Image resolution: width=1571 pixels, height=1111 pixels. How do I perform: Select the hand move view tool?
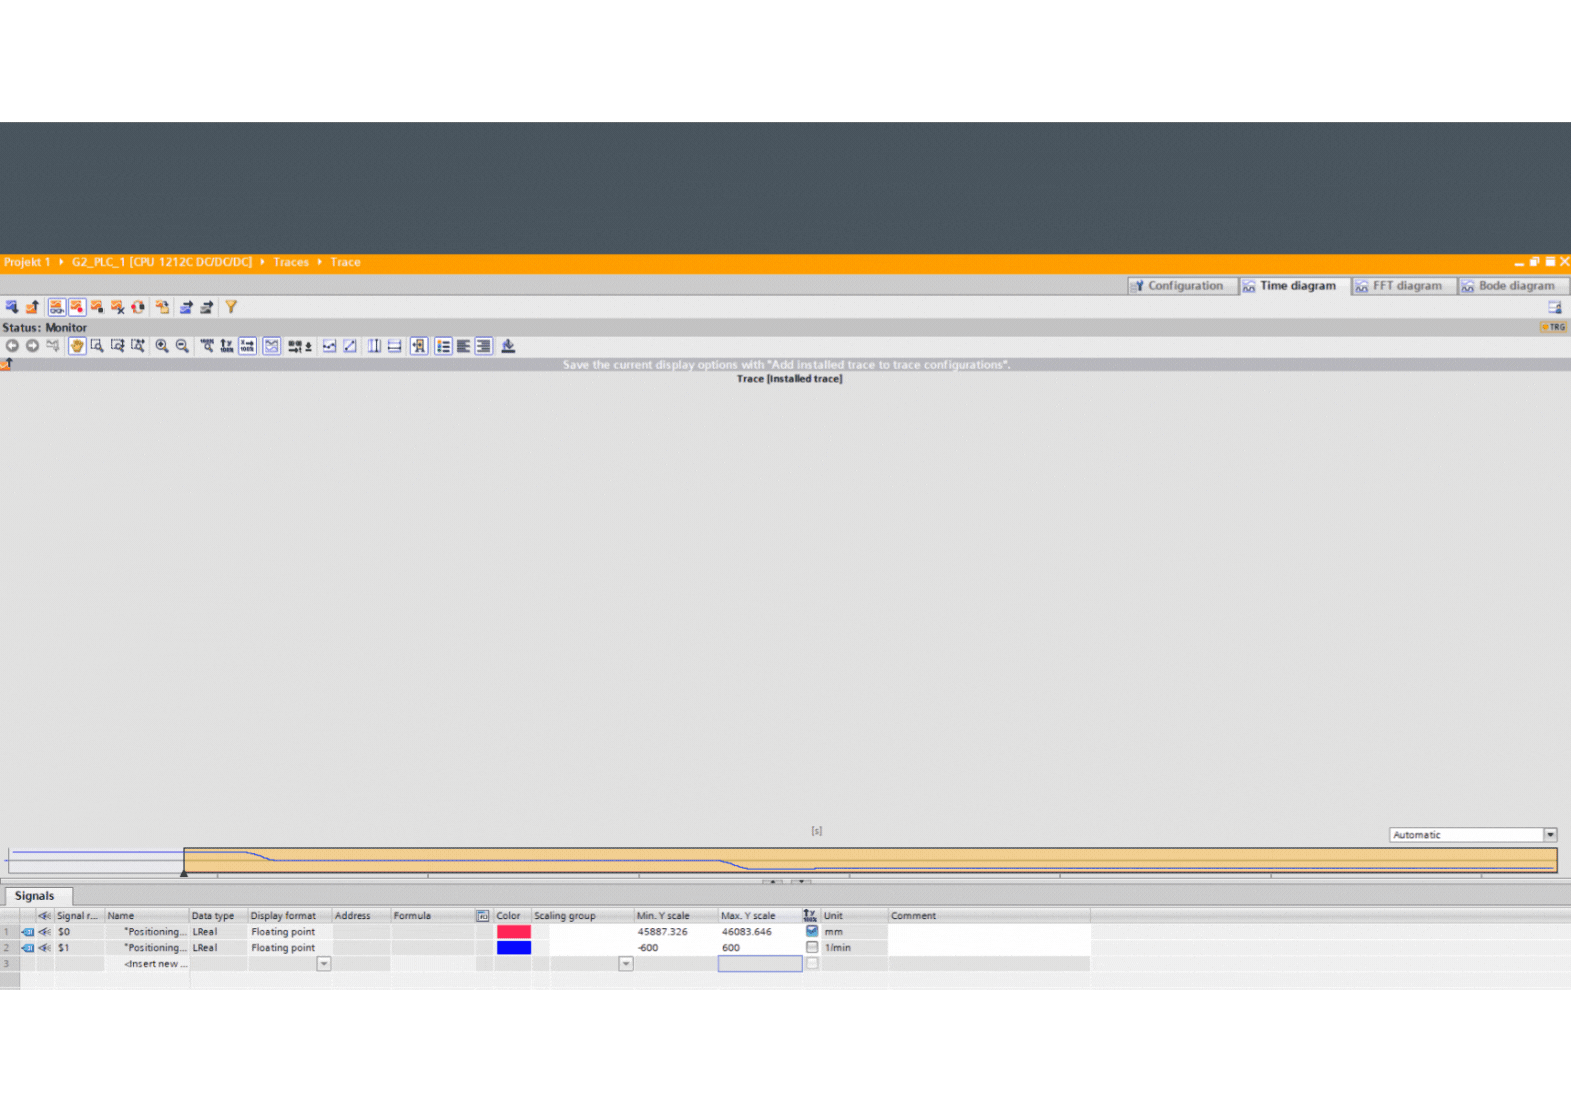click(77, 346)
